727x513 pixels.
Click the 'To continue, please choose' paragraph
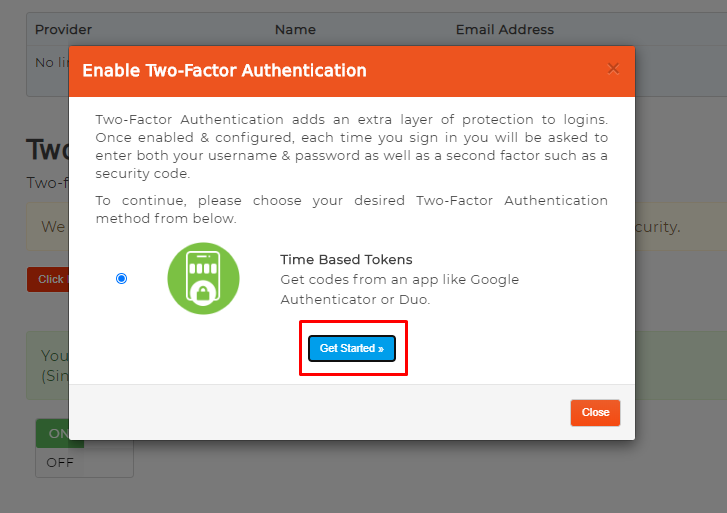pos(351,209)
